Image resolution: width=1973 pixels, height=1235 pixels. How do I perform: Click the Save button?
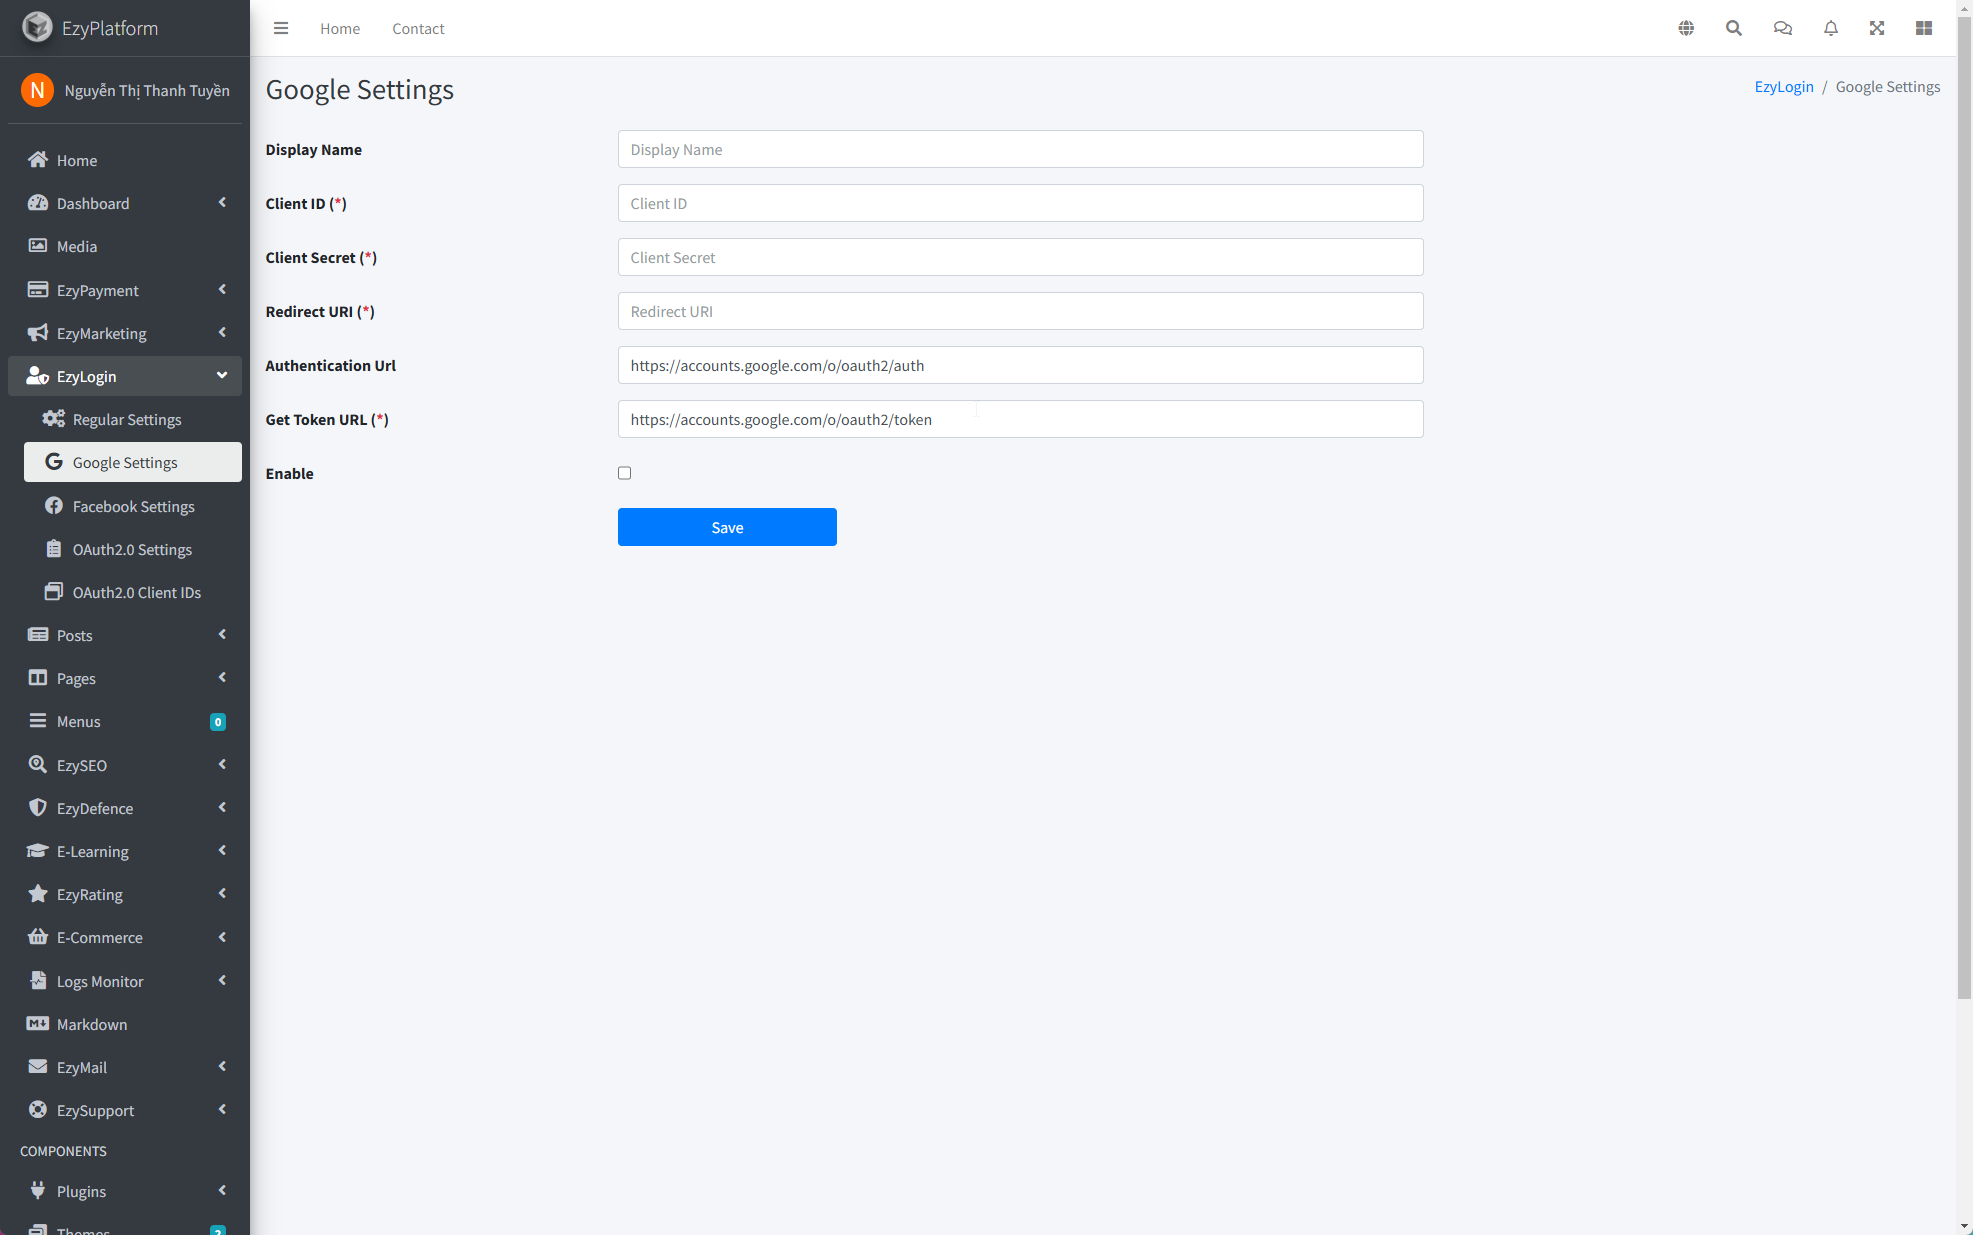[x=727, y=527]
